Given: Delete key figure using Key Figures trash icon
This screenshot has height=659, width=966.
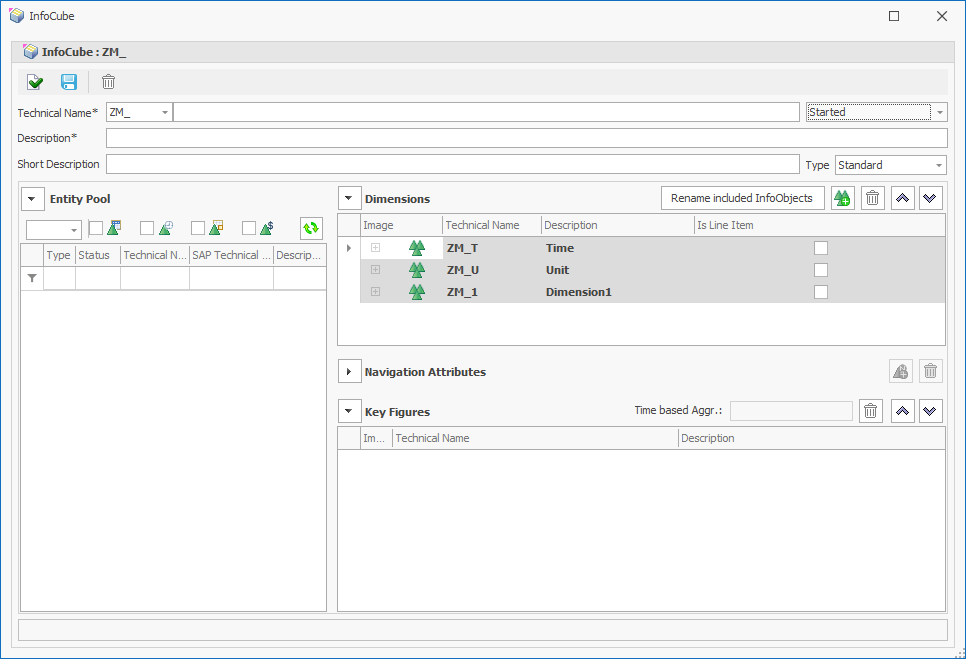Looking at the screenshot, I should tap(871, 410).
